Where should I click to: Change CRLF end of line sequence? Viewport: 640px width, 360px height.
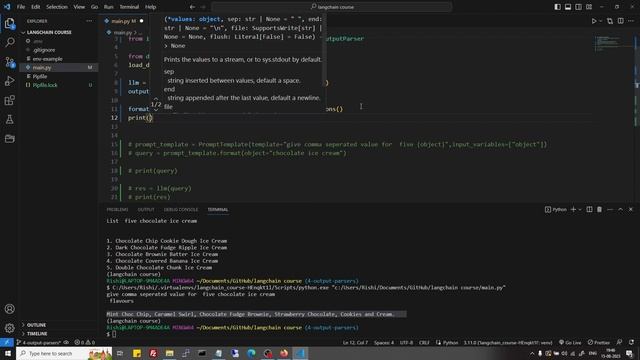pyautogui.click(x=424, y=342)
